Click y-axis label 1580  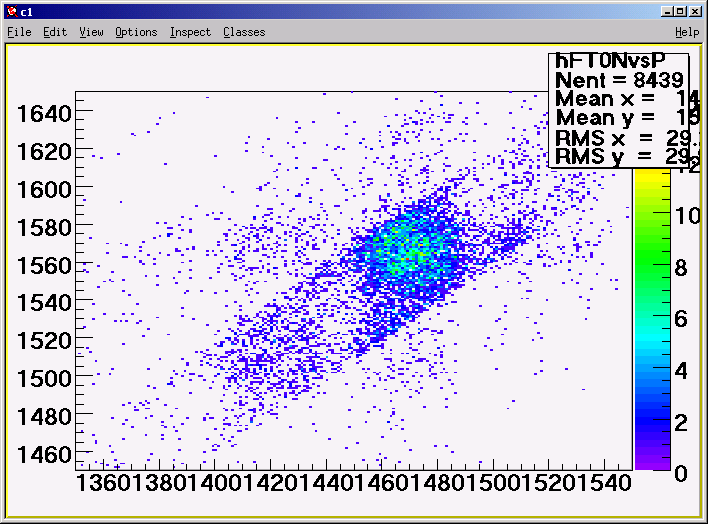coord(44,228)
